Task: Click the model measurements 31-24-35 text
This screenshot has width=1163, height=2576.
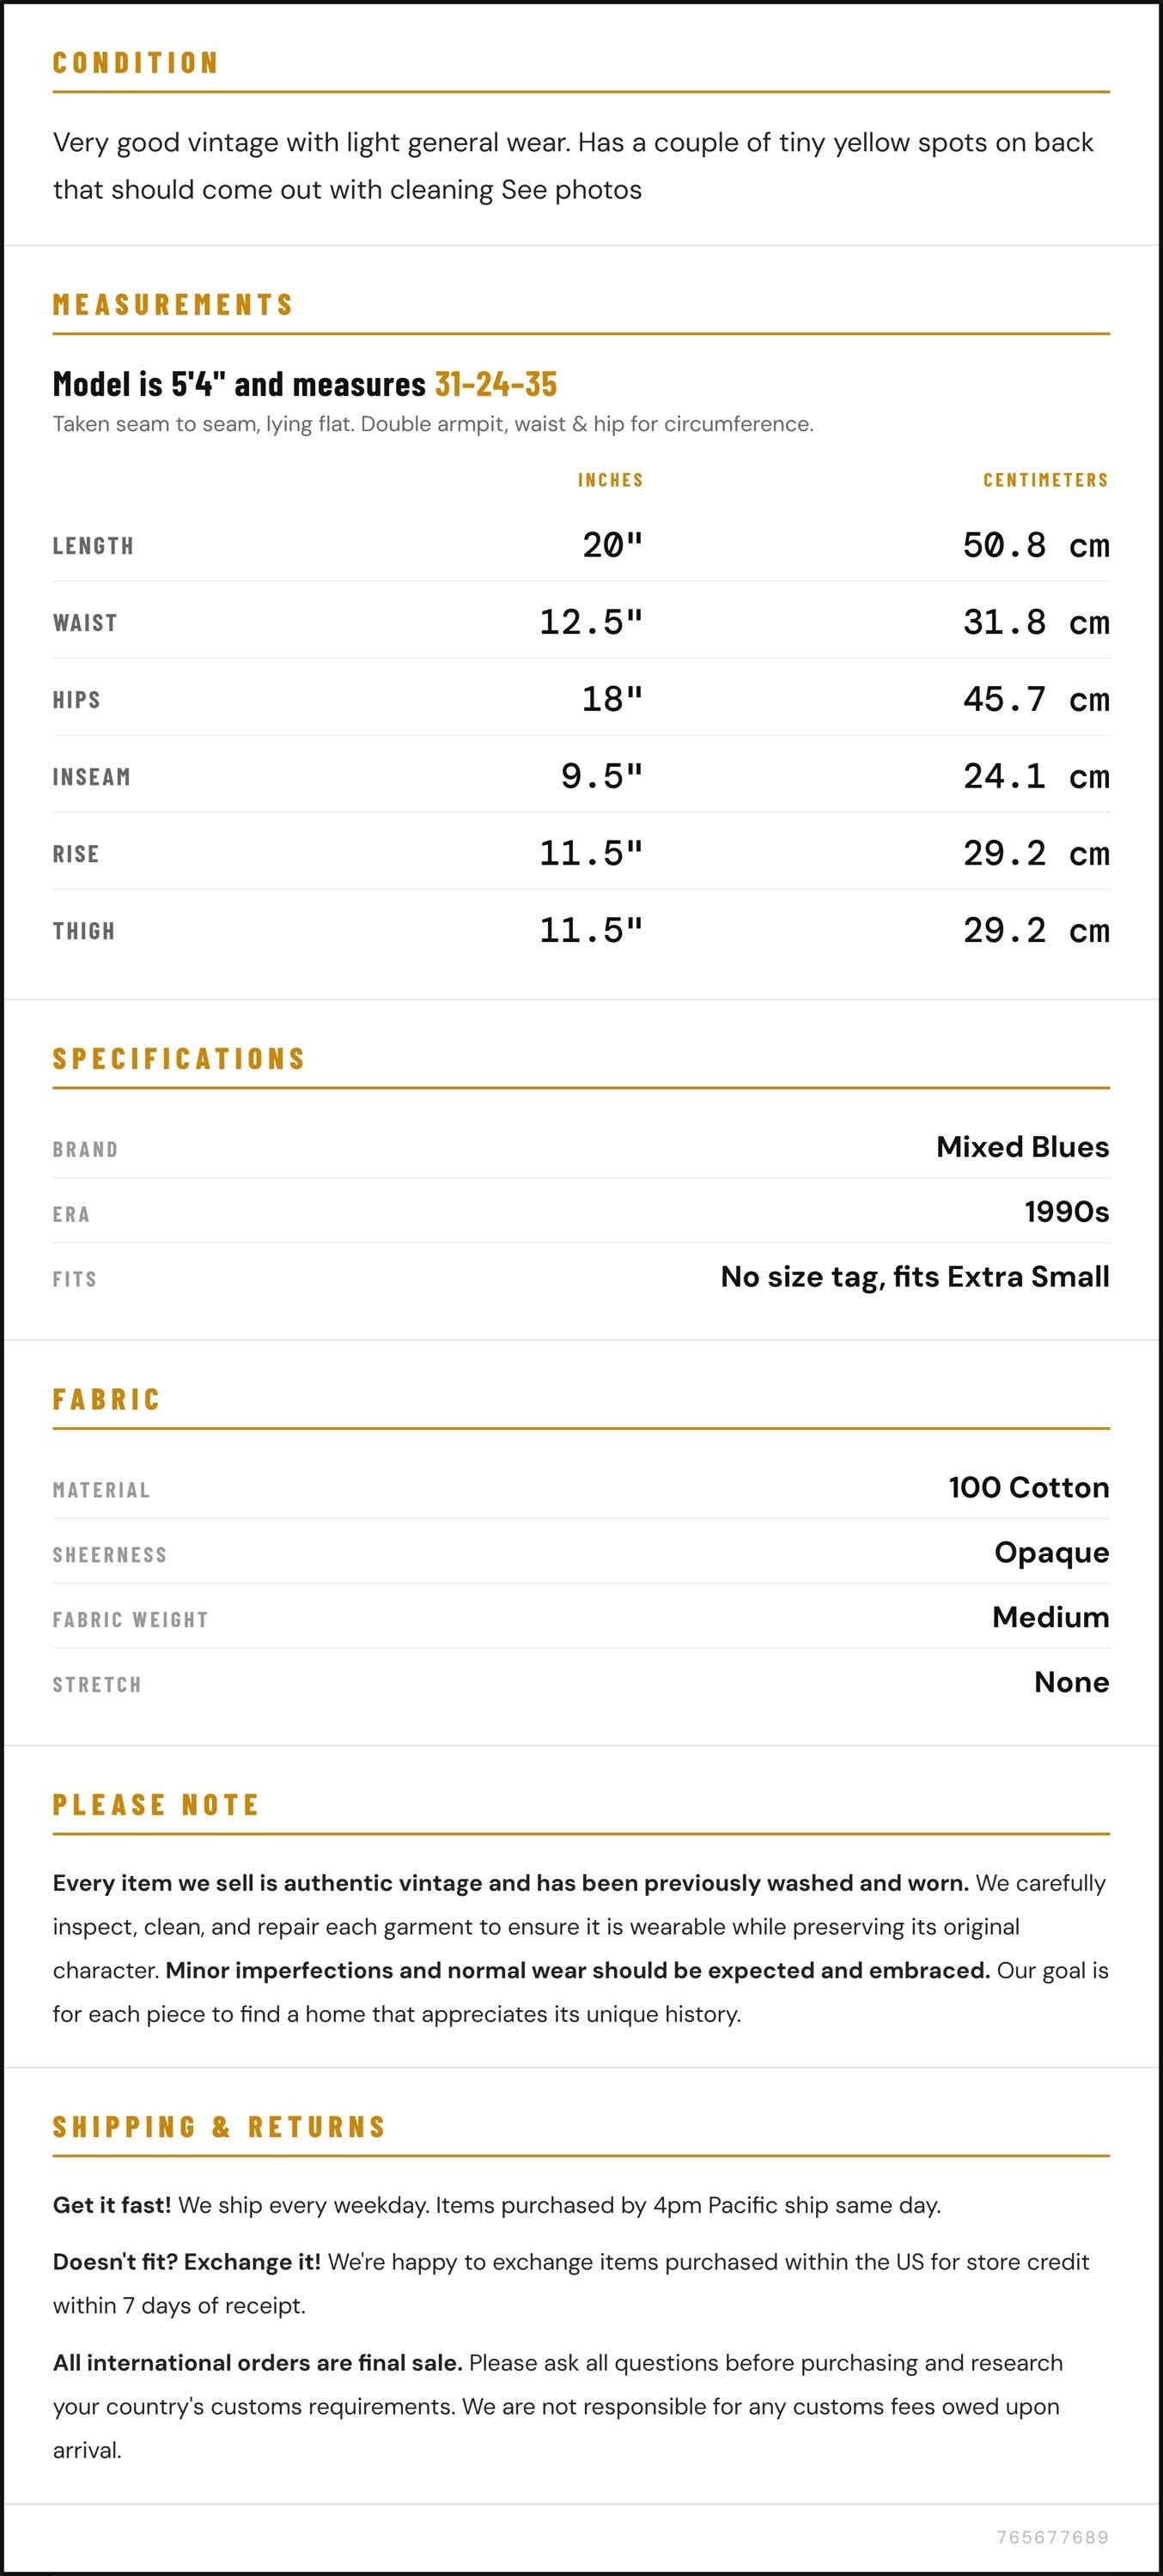Action: (x=496, y=384)
